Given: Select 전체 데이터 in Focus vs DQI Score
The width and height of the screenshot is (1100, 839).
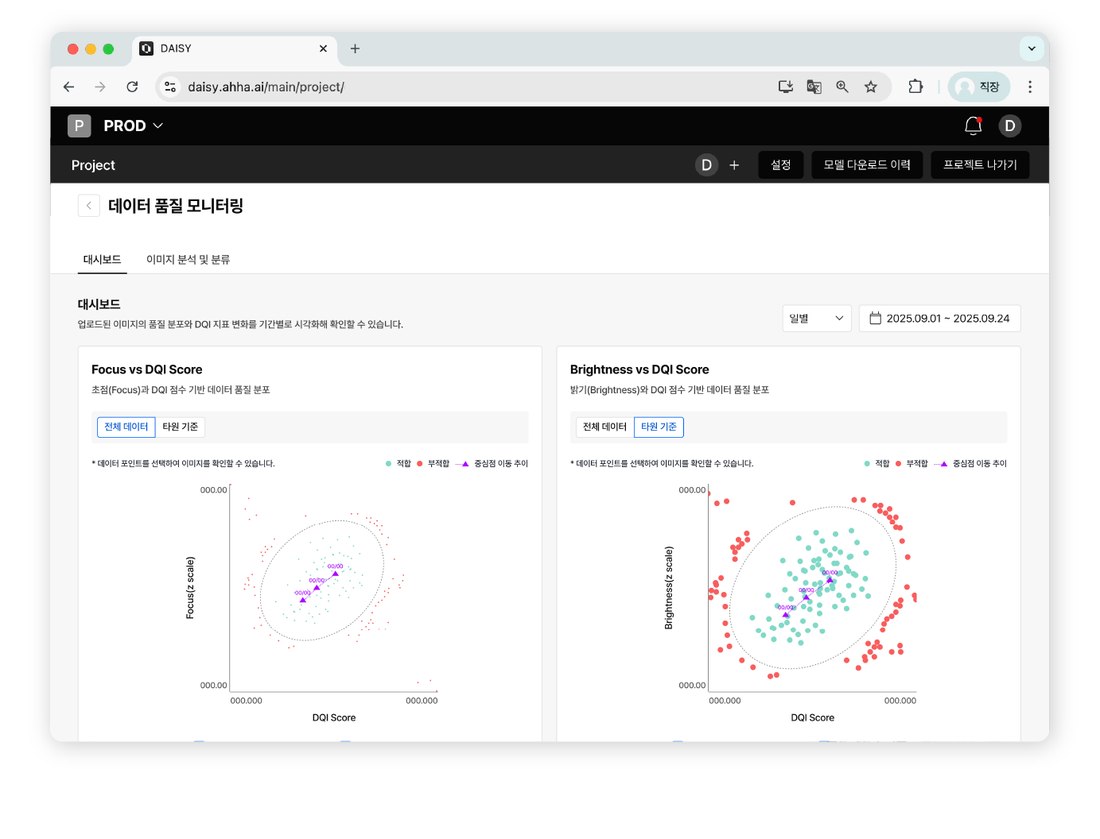Looking at the screenshot, I should [126, 427].
